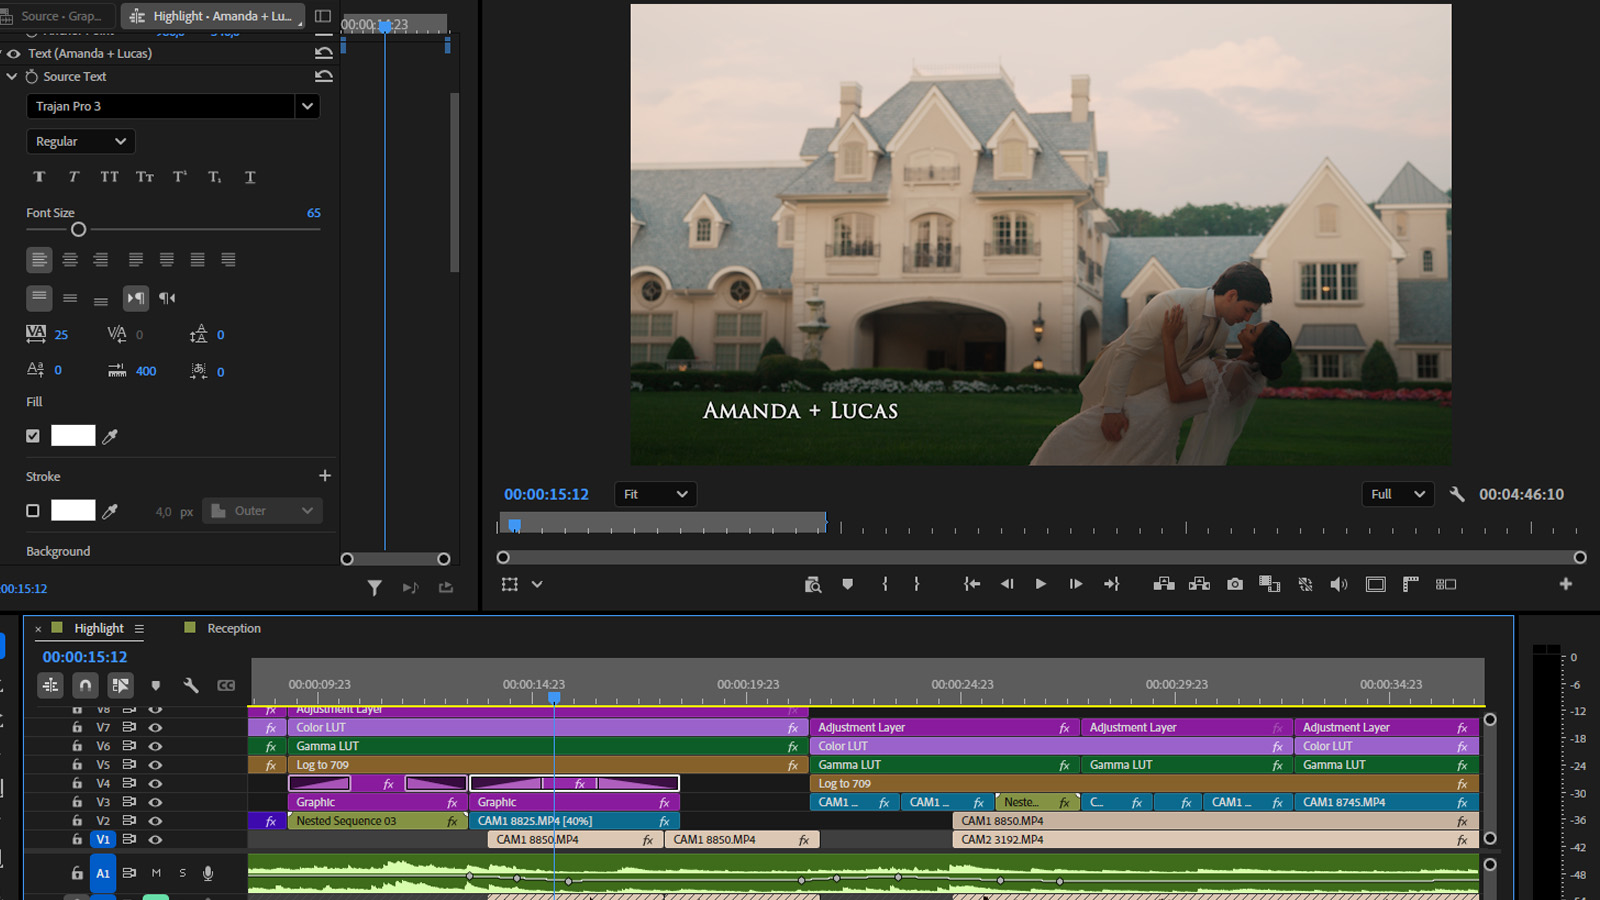This screenshot has height=900, width=1600.
Task: Open Trajan Pro 3 font dropdown
Action: 307,106
